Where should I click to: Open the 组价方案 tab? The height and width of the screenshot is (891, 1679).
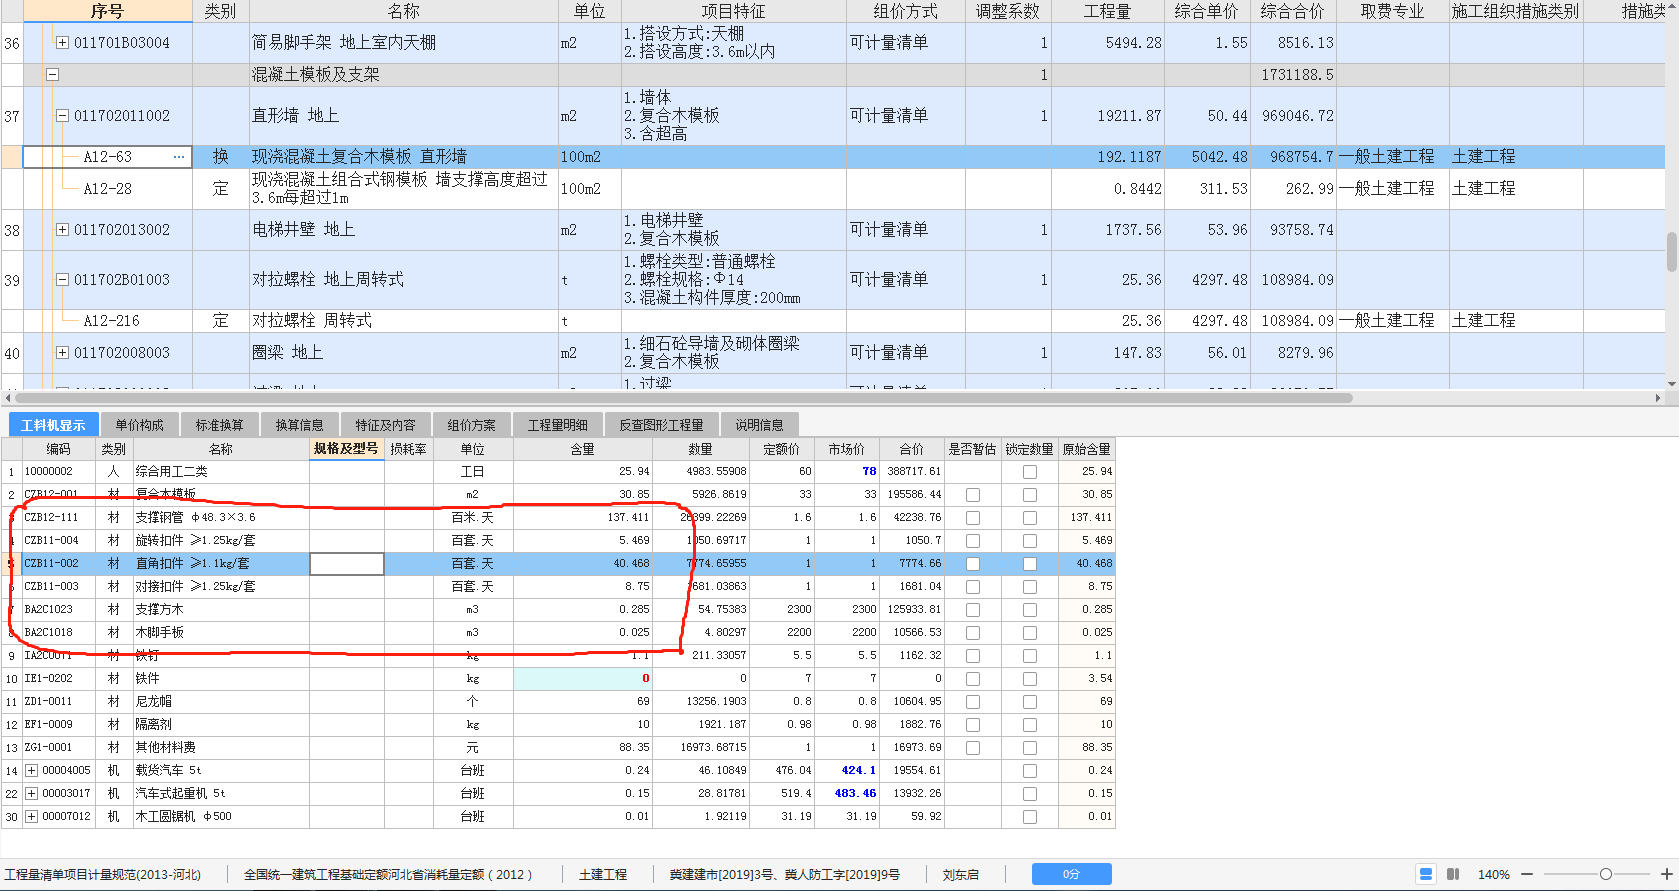pyautogui.click(x=471, y=425)
